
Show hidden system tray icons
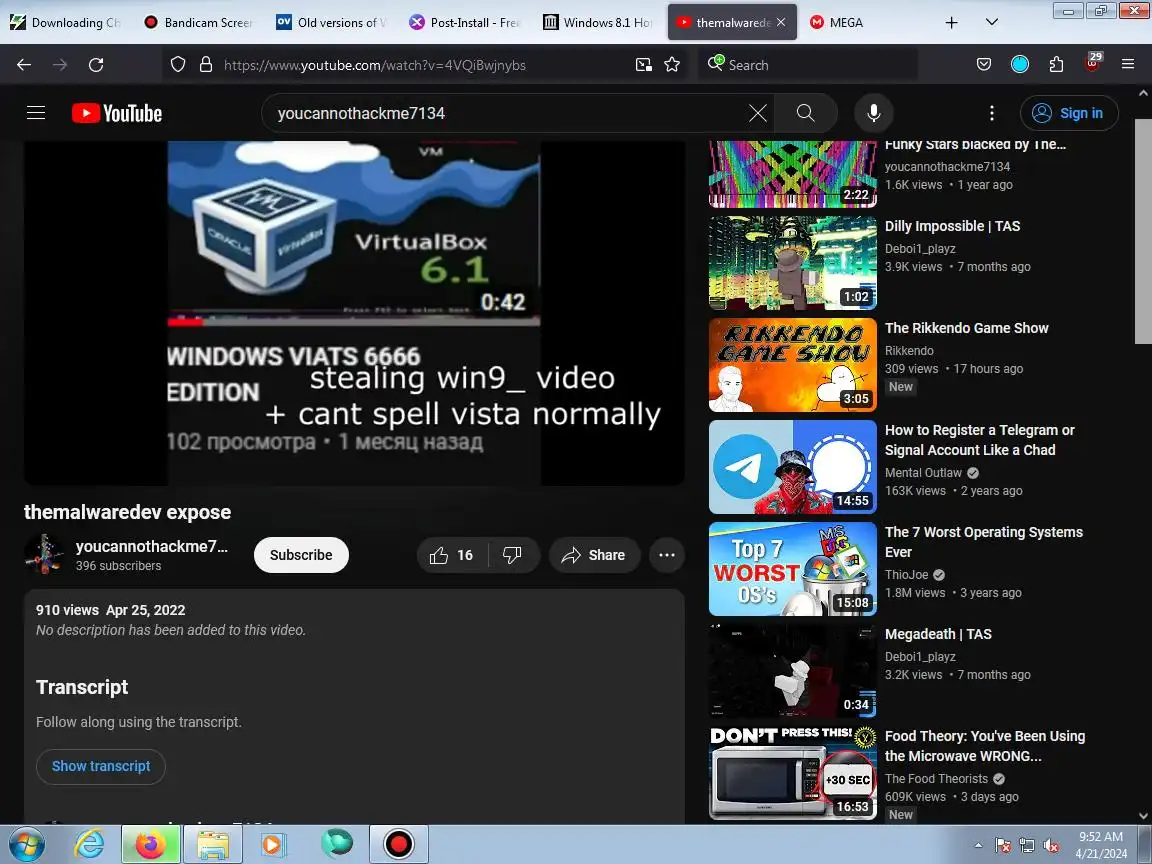click(978, 846)
